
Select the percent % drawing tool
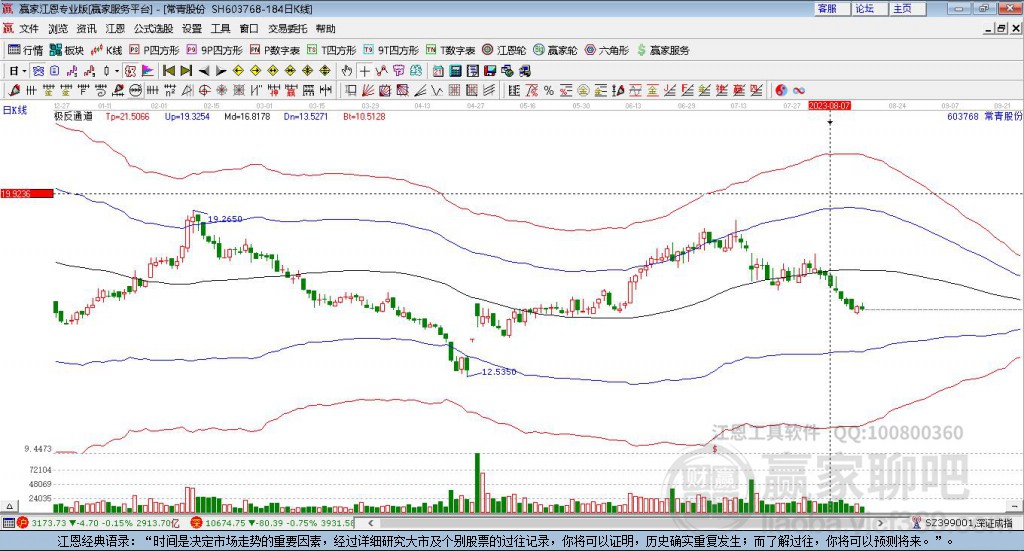(549, 91)
